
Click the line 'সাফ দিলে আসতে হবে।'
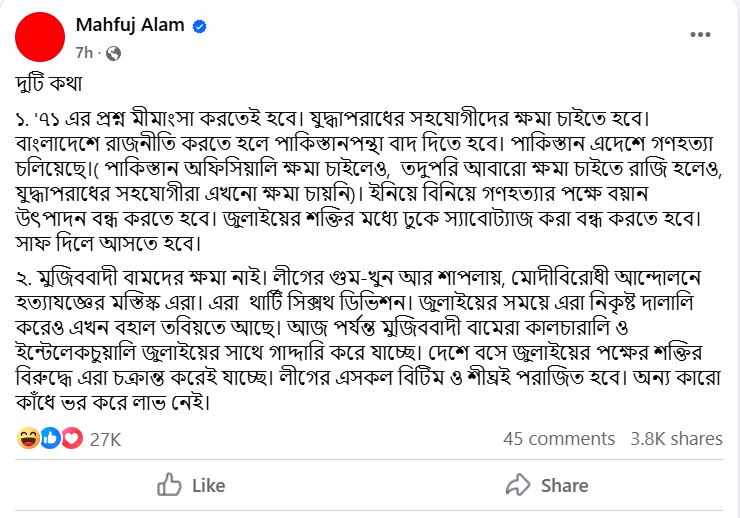pos(109,243)
